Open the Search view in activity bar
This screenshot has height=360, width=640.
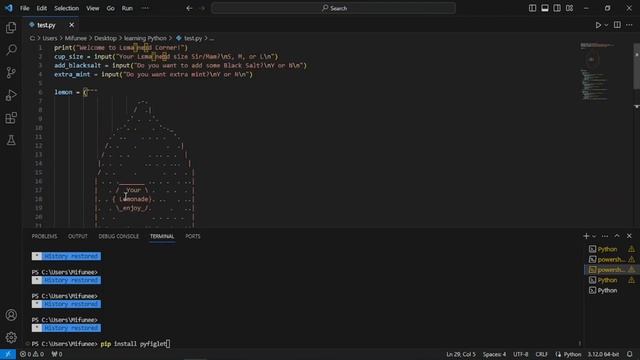(x=11, y=50)
